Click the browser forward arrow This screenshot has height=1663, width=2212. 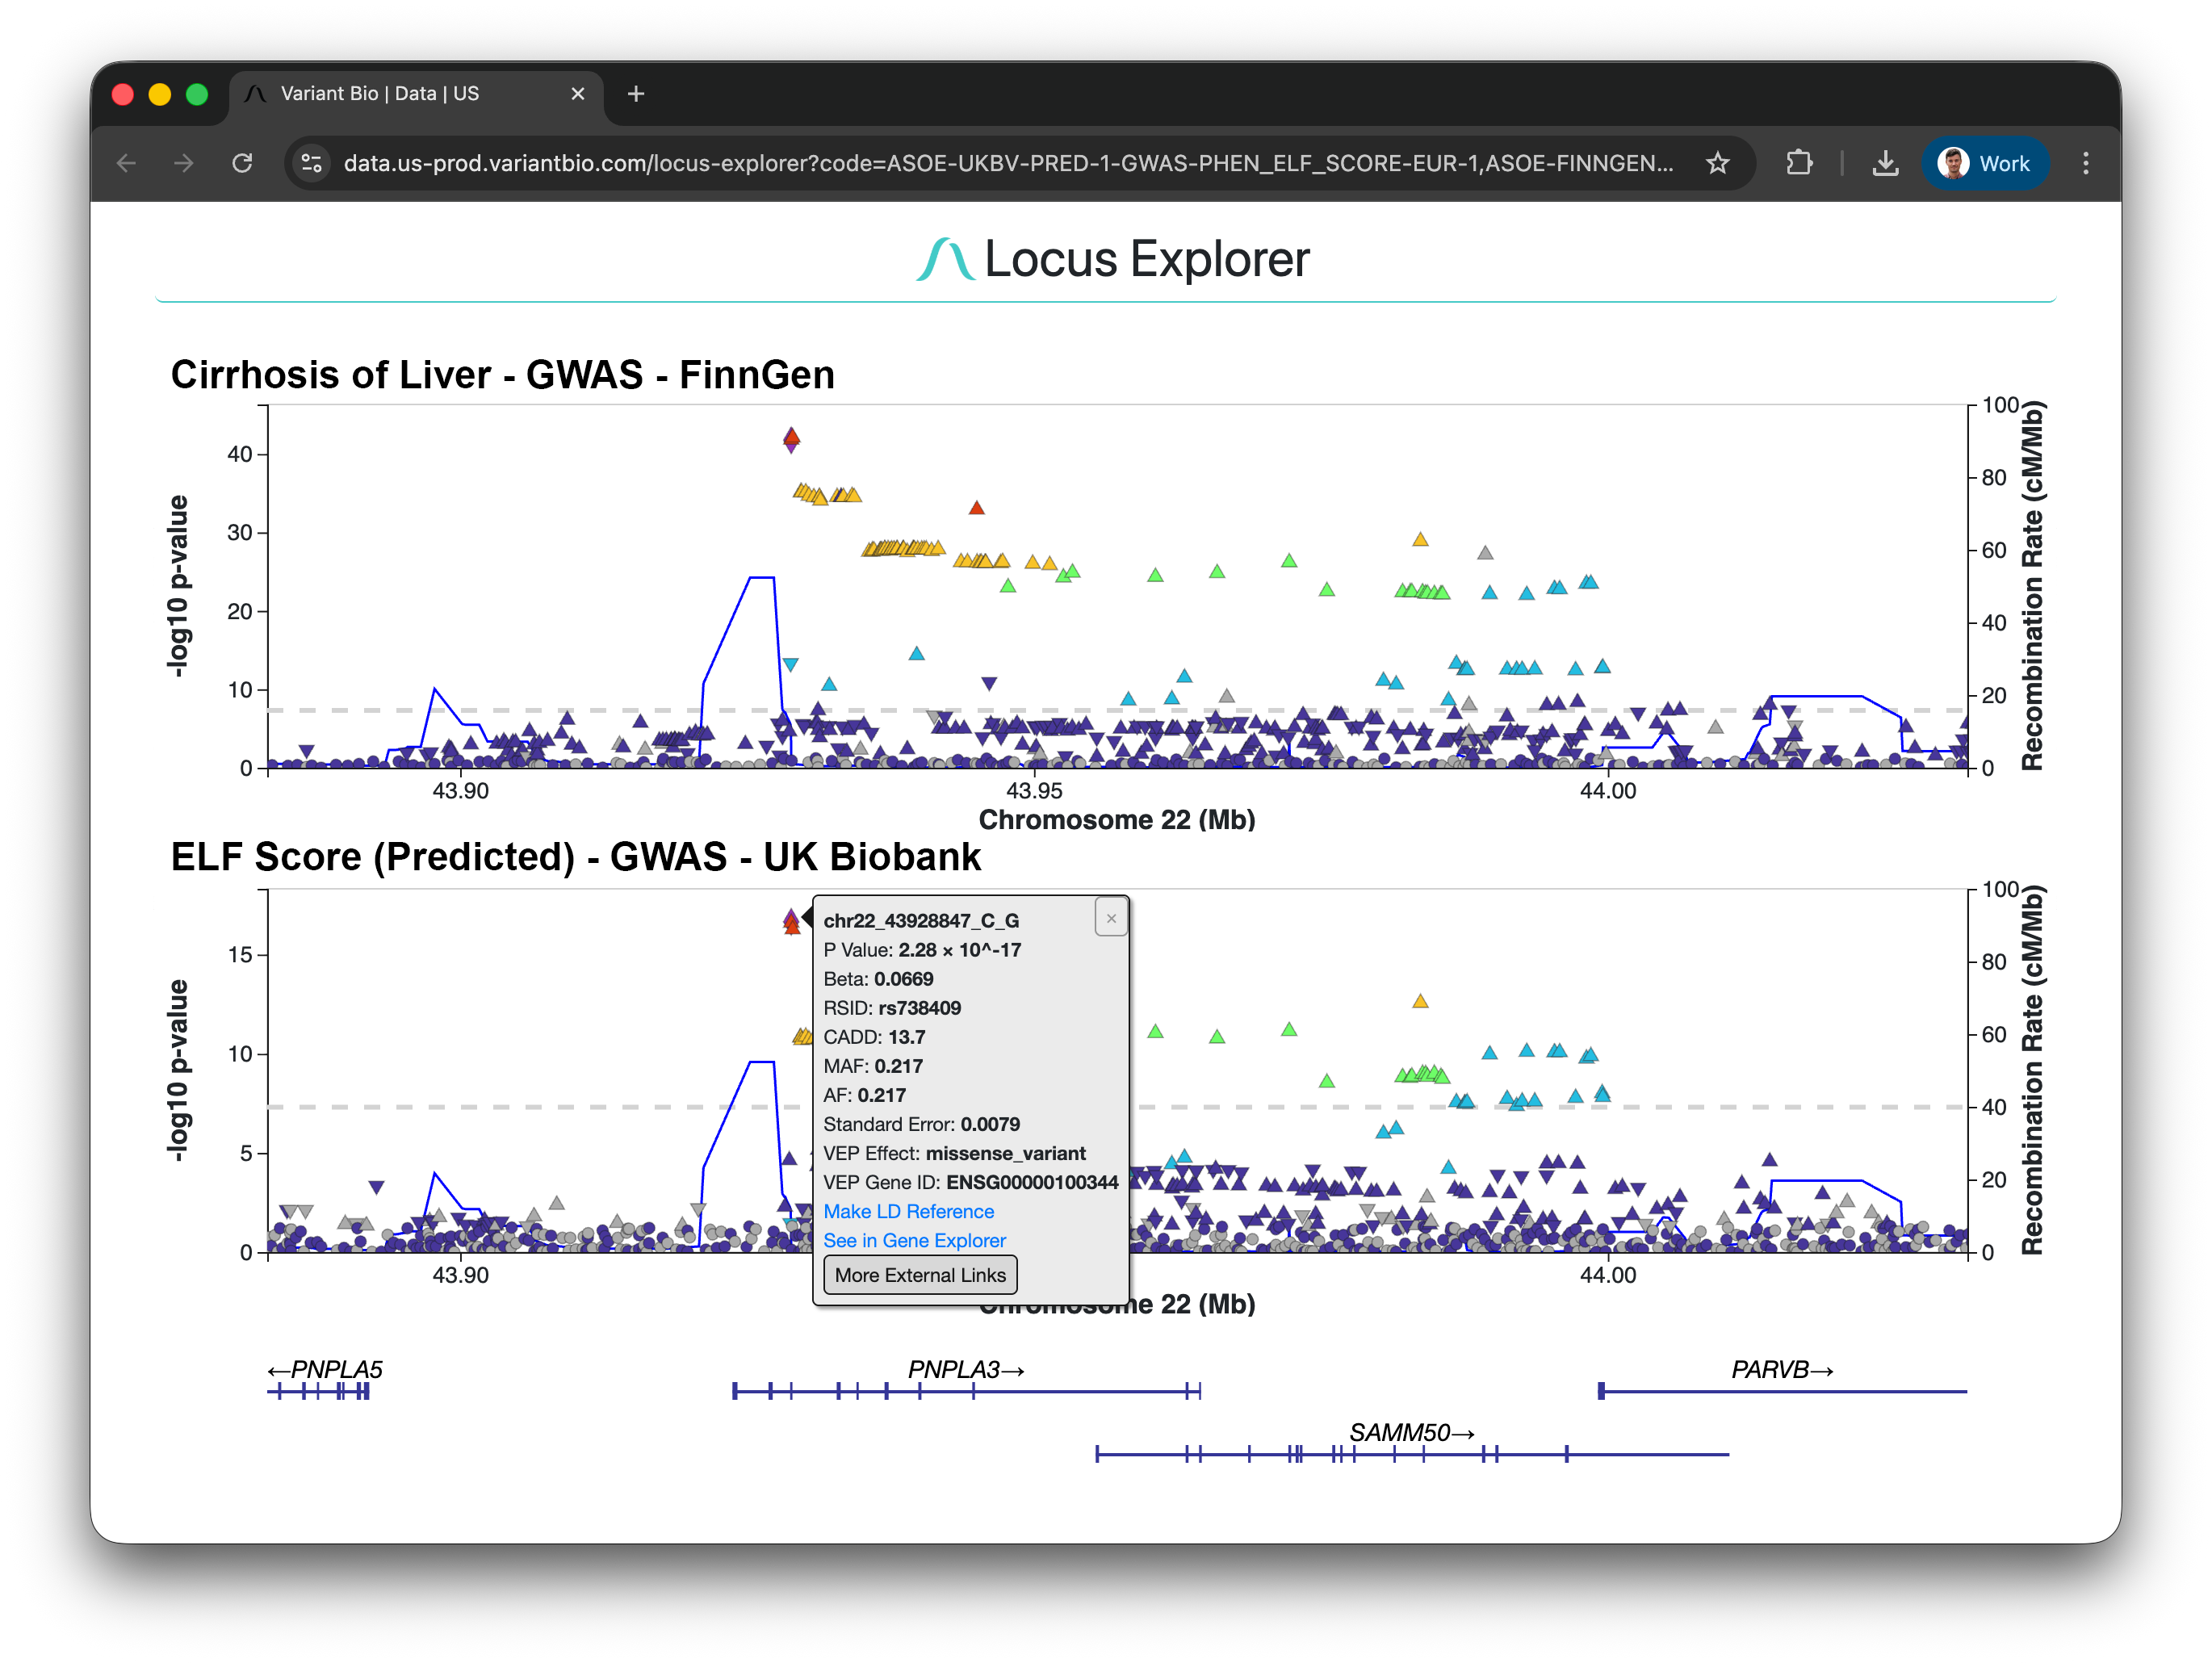point(183,163)
